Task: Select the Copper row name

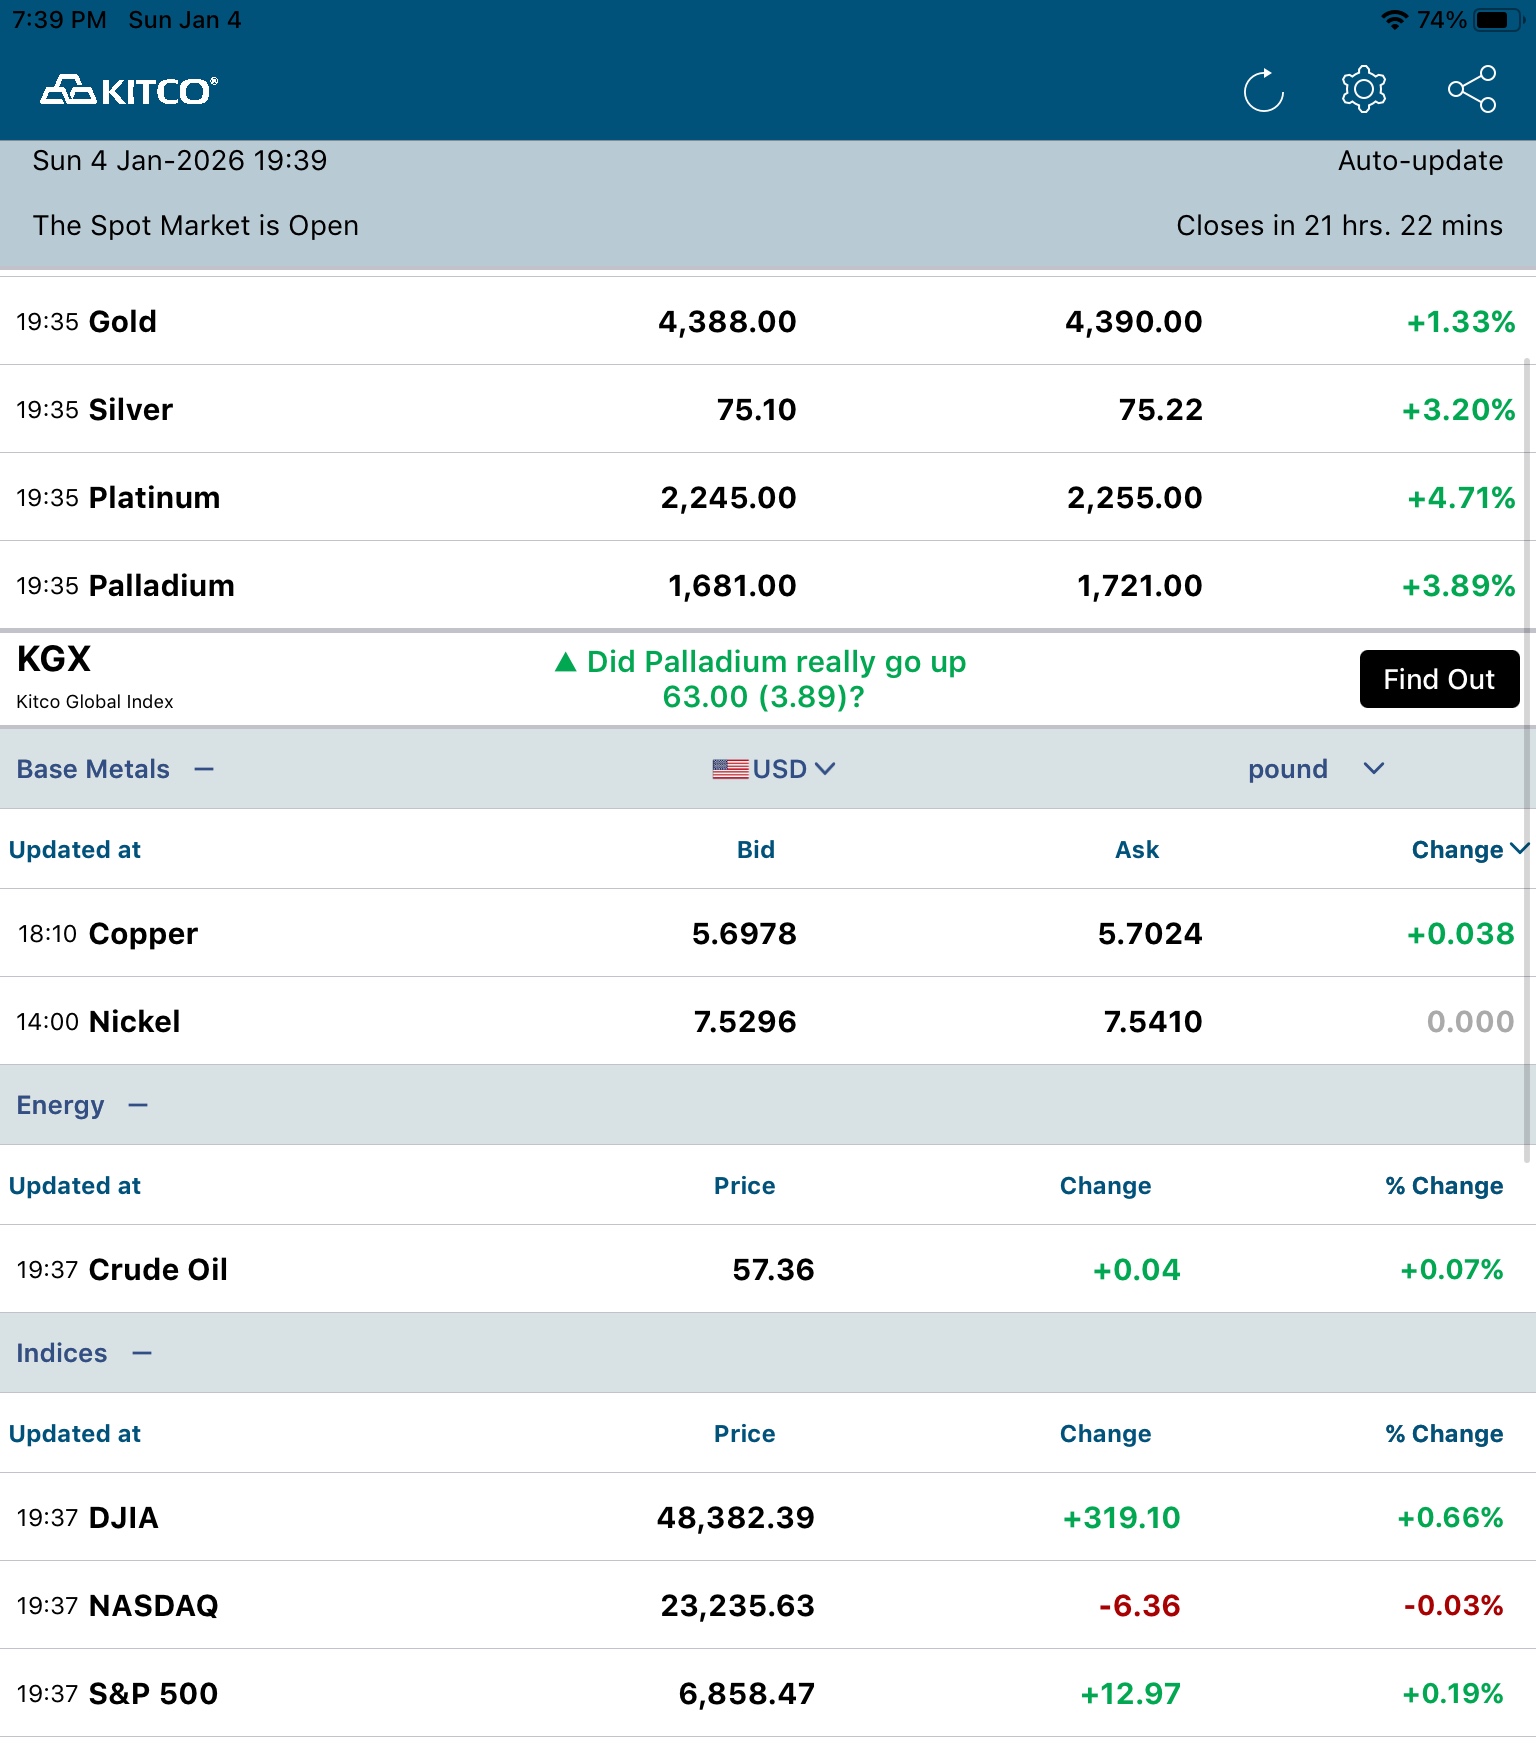Action: click(x=143, y=934)
